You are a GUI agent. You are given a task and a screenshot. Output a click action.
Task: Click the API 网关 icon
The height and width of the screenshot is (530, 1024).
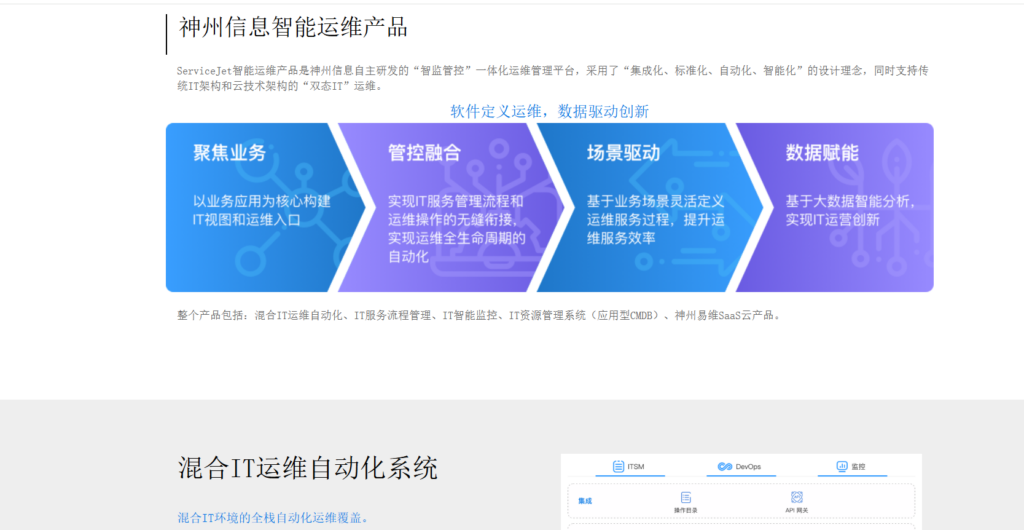(x=797, y=497)
